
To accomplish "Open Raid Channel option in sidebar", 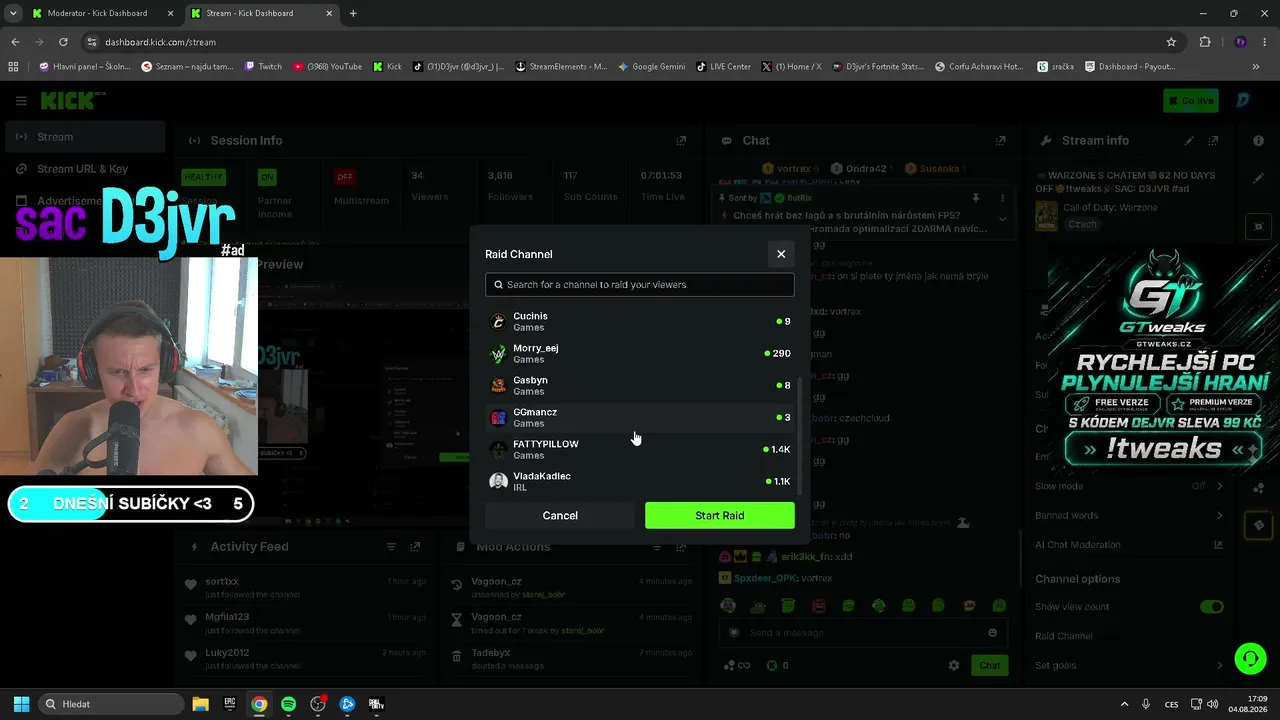I will (x=1064, y=636).
